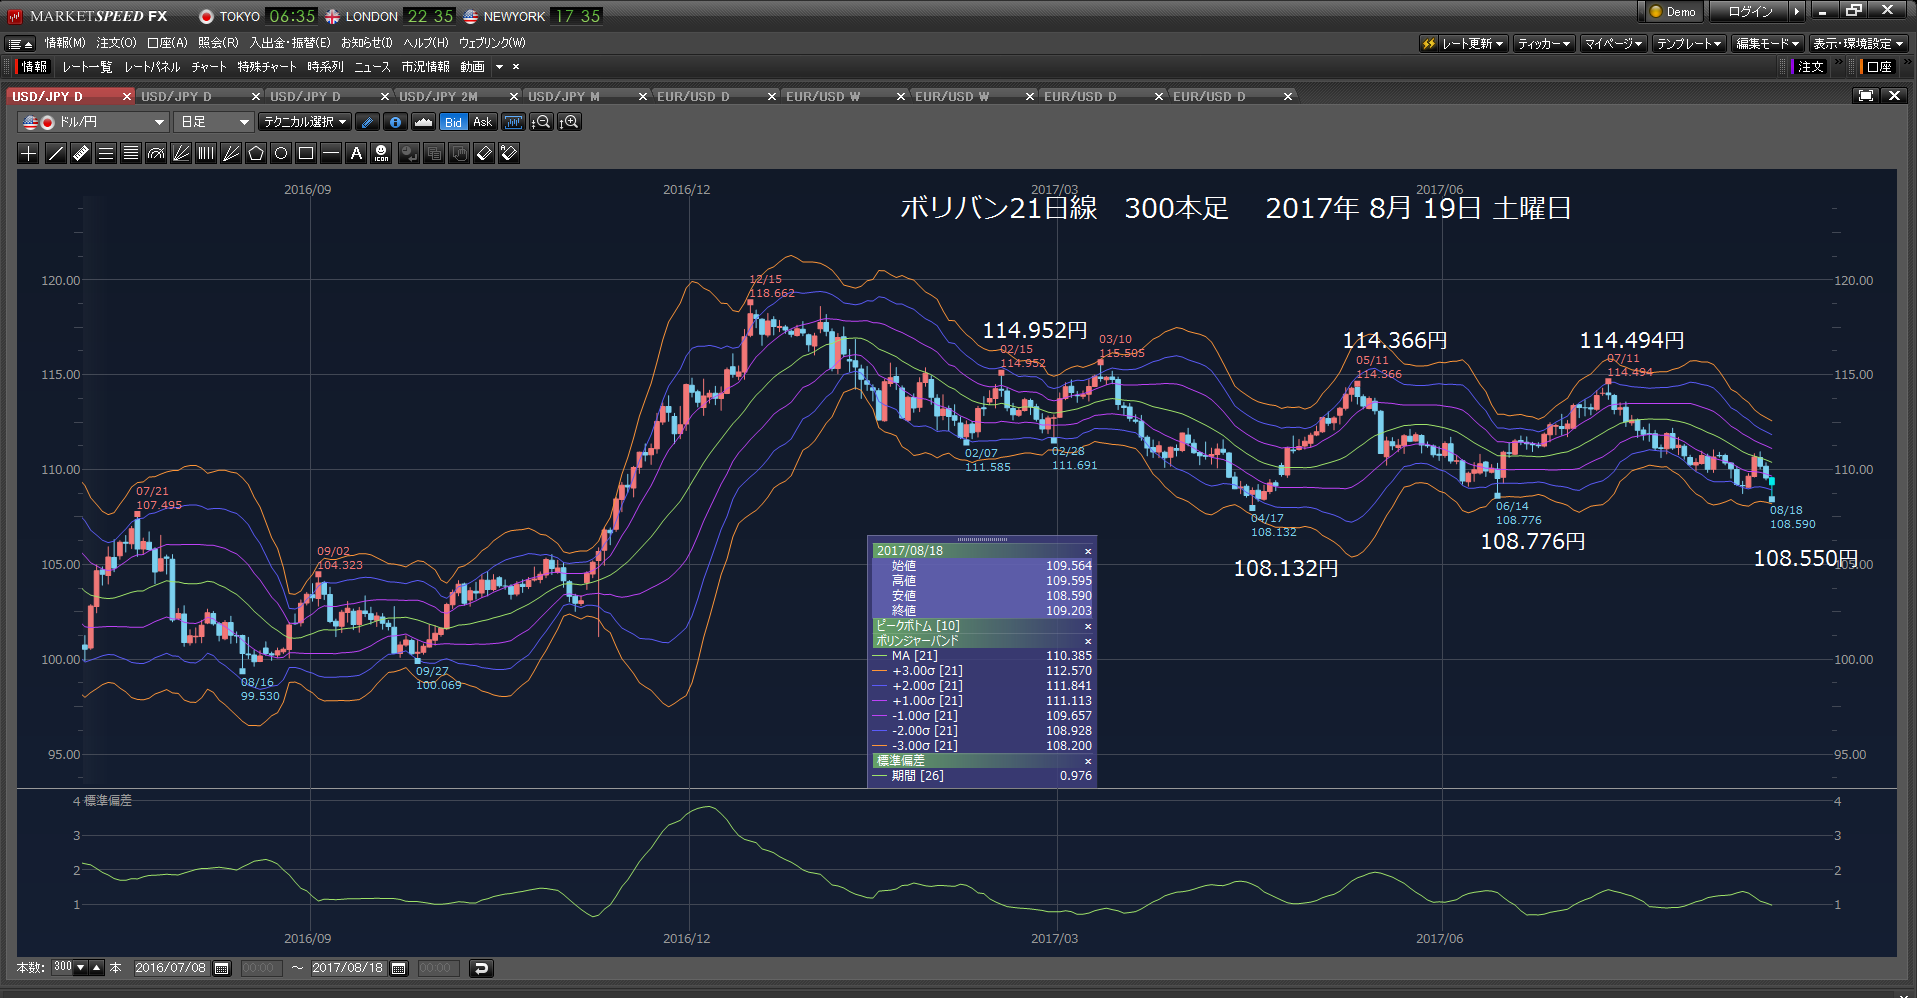Insert an icon stamp with smiley tool
The image size is (1917, 998).
381,153
